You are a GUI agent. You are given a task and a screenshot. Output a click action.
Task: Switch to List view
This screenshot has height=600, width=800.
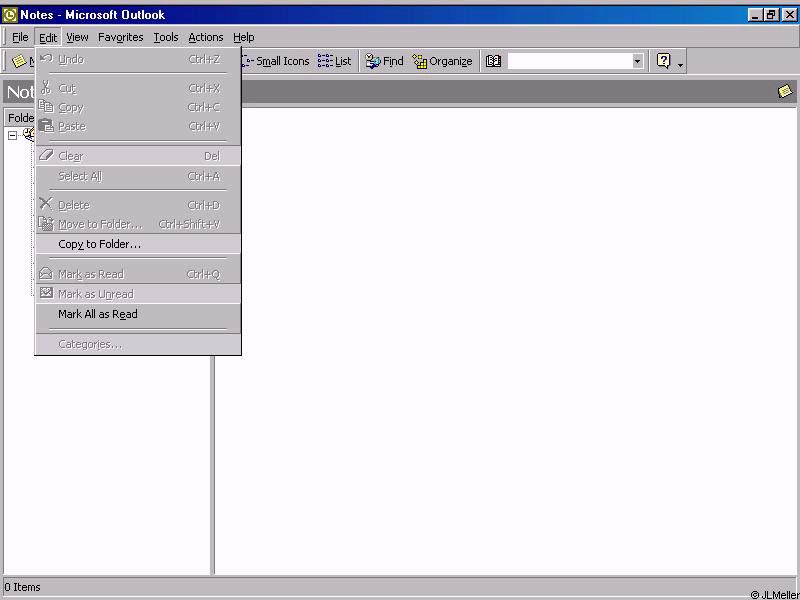tap(334, 61)
